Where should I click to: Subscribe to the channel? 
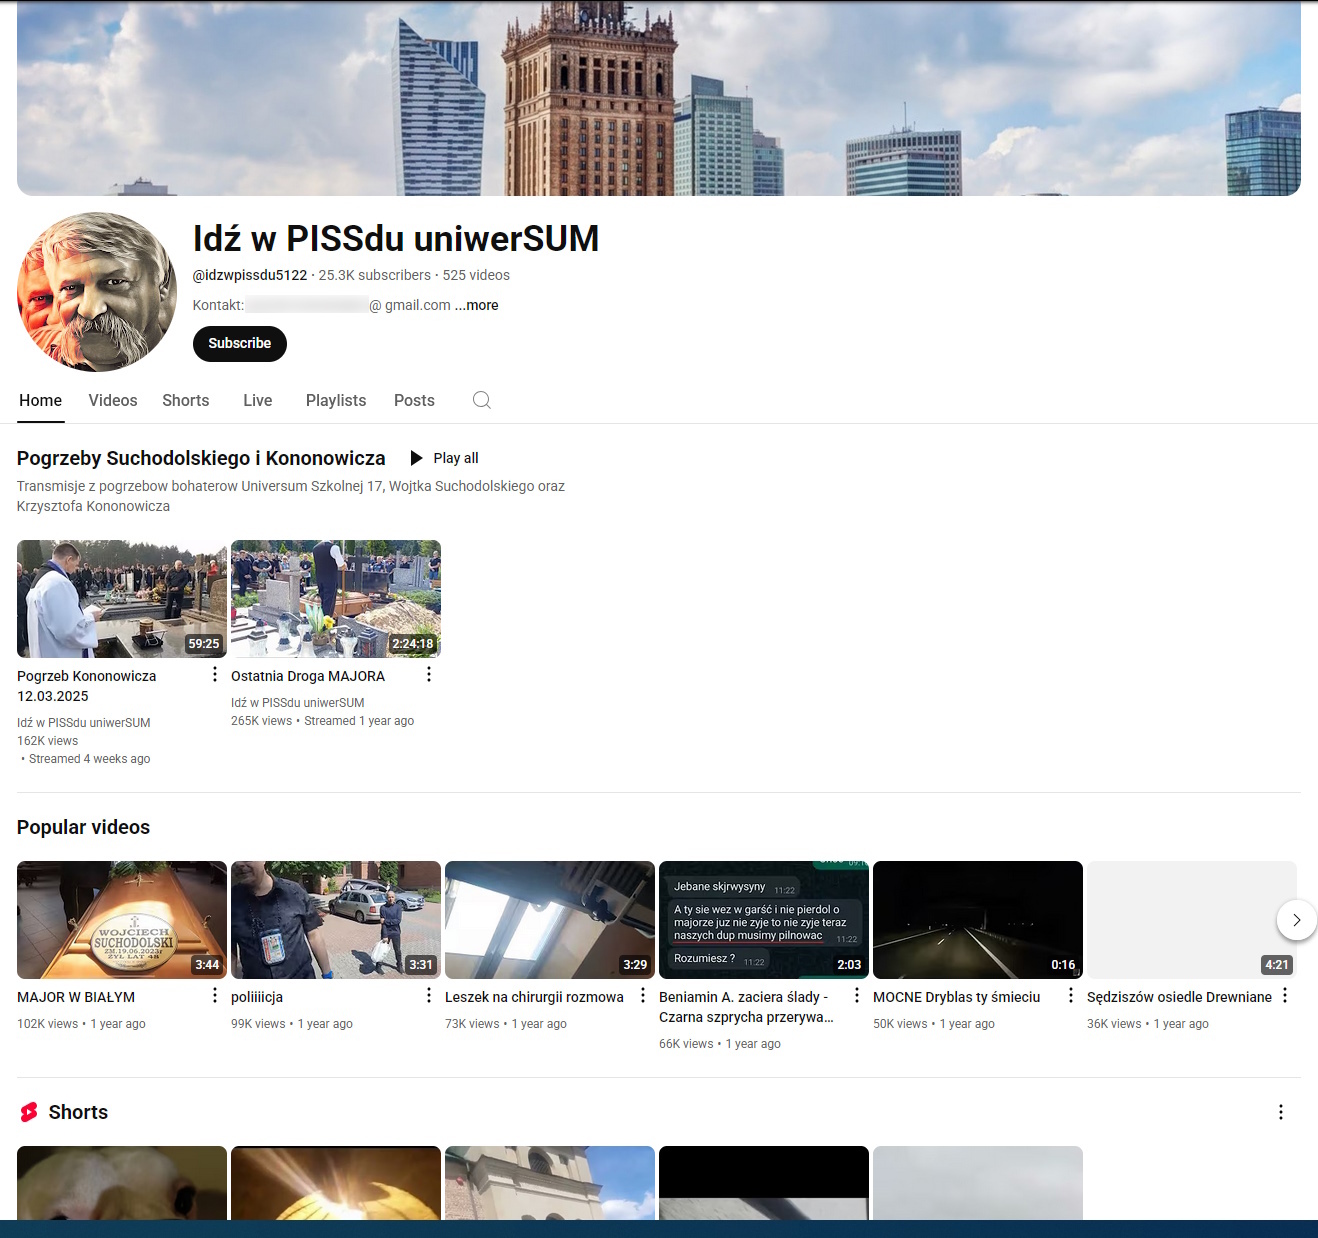[x=240, y=343]
